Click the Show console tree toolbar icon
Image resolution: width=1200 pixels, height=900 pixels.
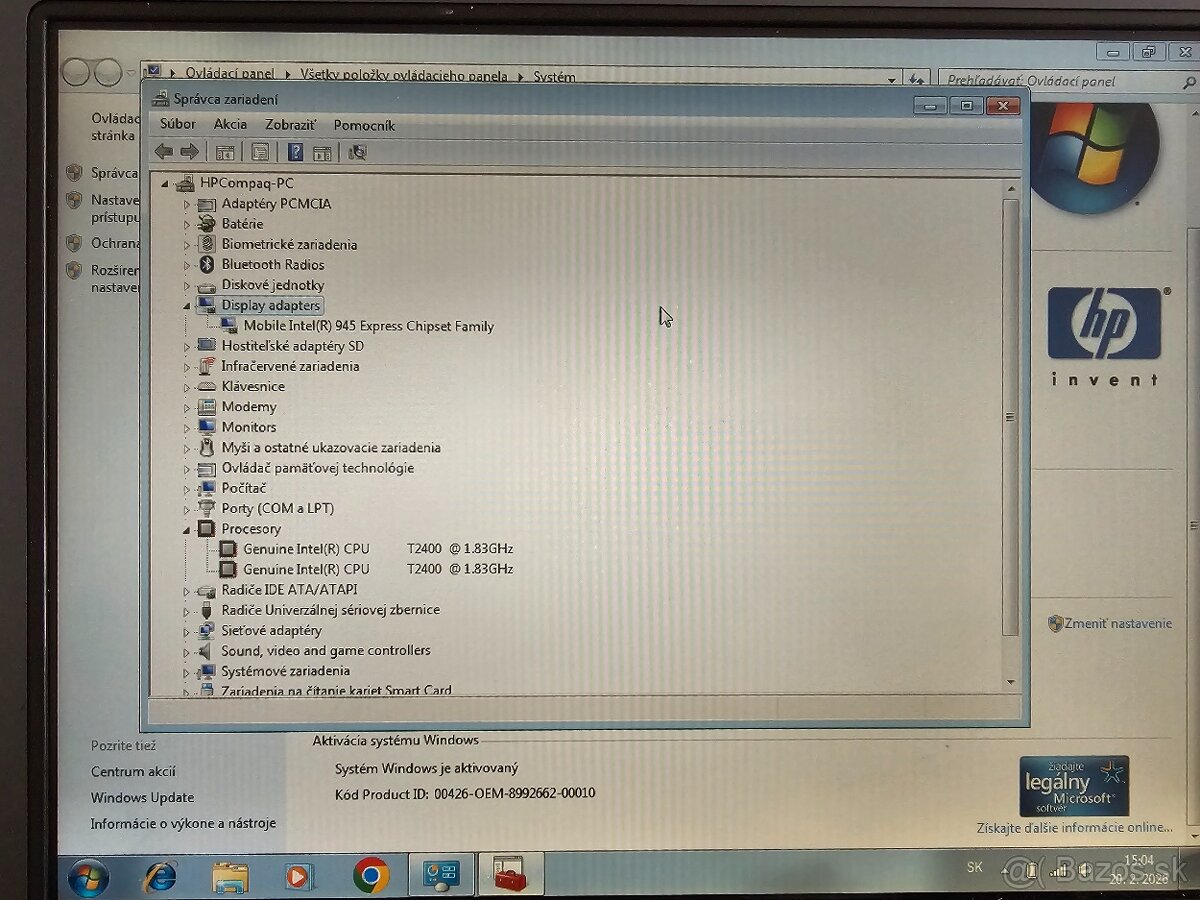click(225, 151)
